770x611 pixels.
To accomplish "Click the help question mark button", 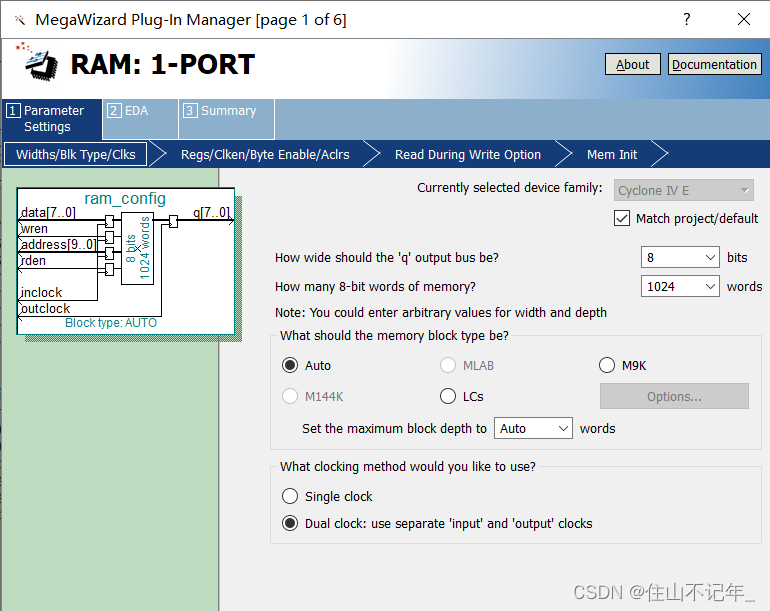I will pos(687,19).
